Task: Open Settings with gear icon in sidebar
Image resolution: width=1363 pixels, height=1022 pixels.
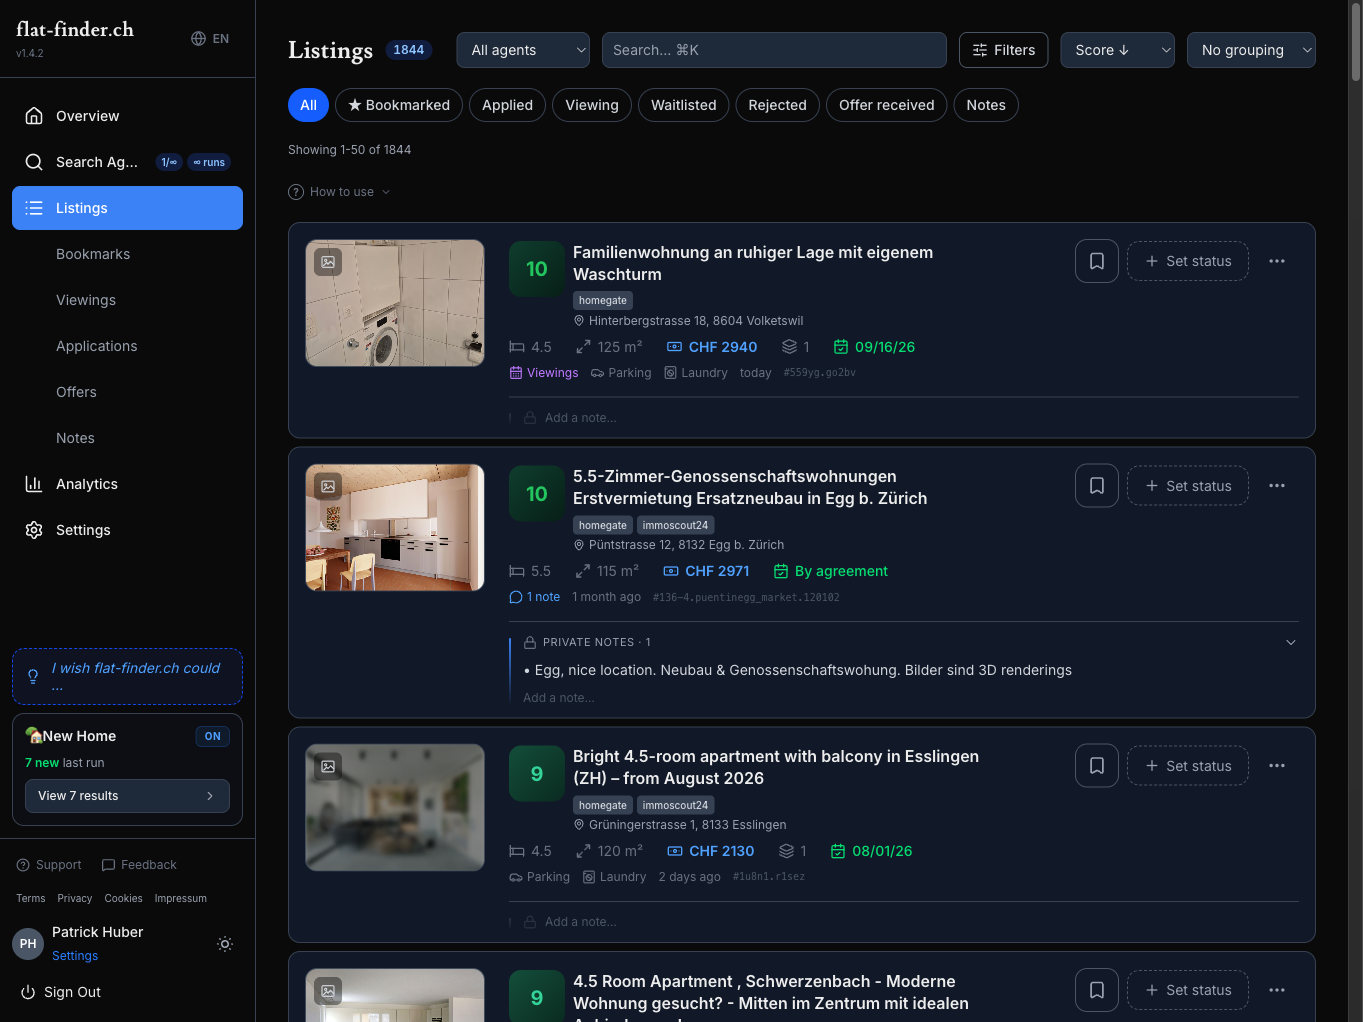Action: pyautogui.click(x=127, y=530)
